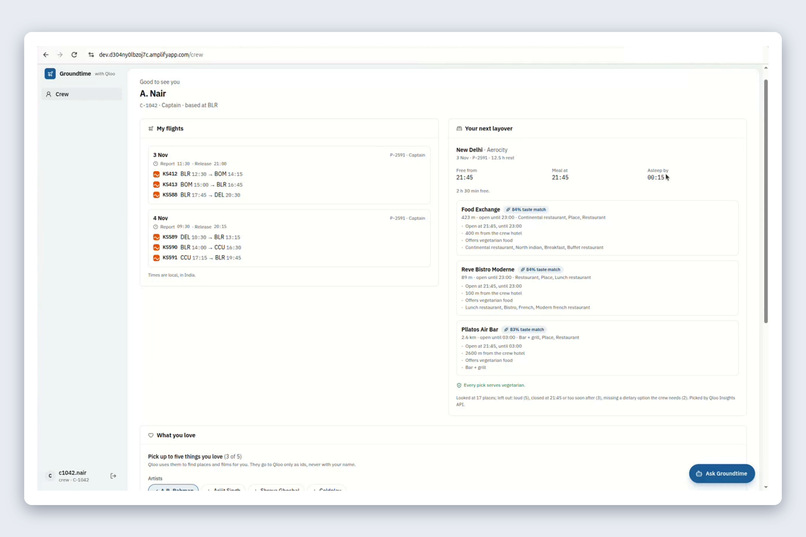Click the 'Asleep by' 00:15 value
806x537 pixels.
pyautogui.click(x=656, y=177)
